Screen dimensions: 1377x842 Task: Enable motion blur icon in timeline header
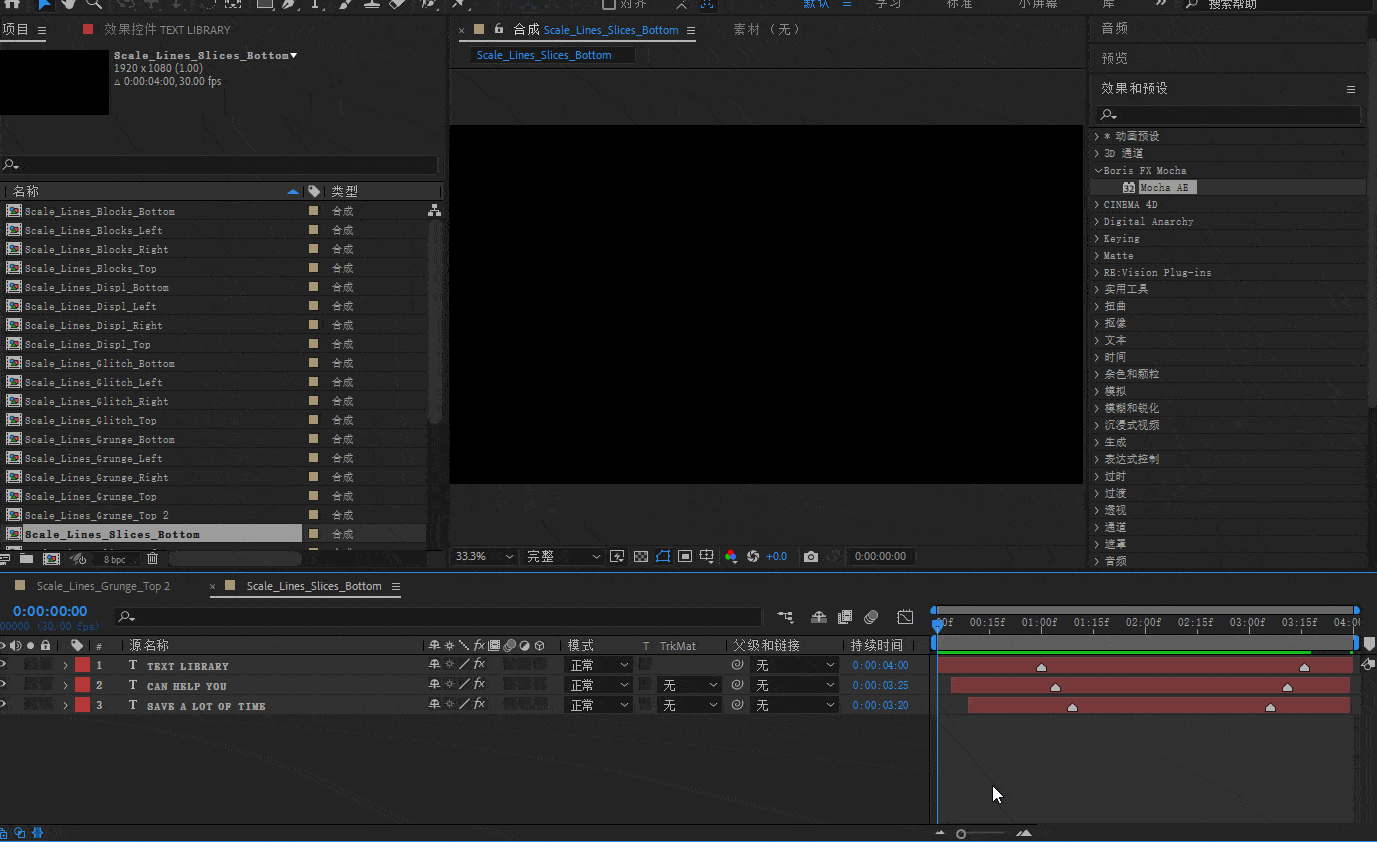pyautogui.click(x=871, y=618)
